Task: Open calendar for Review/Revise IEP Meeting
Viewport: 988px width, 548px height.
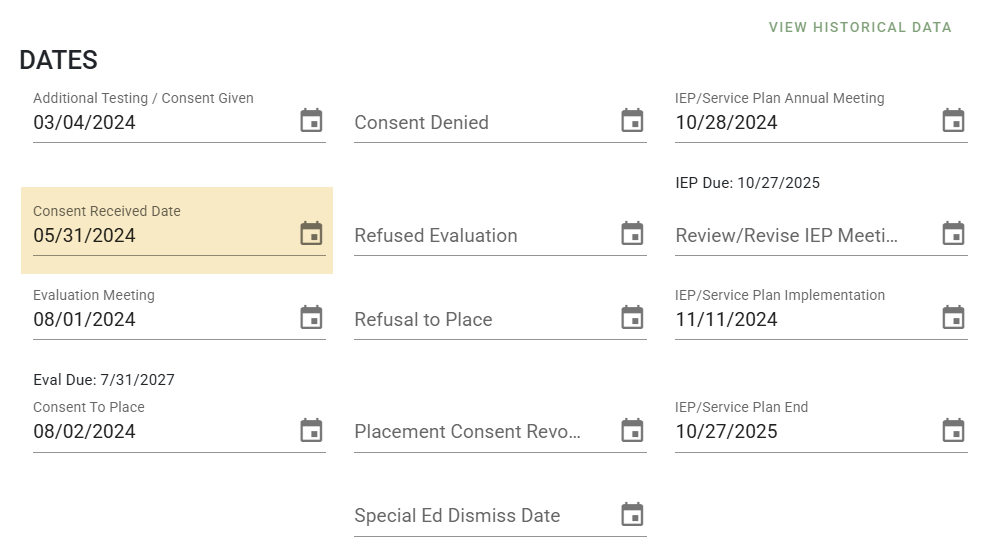Action: pos(954,233)
